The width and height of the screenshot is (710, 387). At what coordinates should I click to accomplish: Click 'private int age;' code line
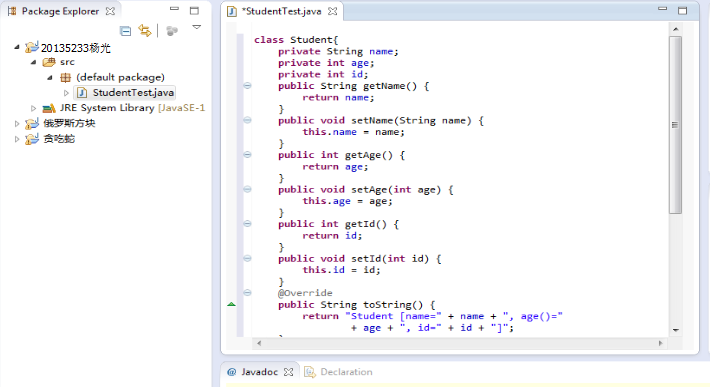tap(326, 63)
